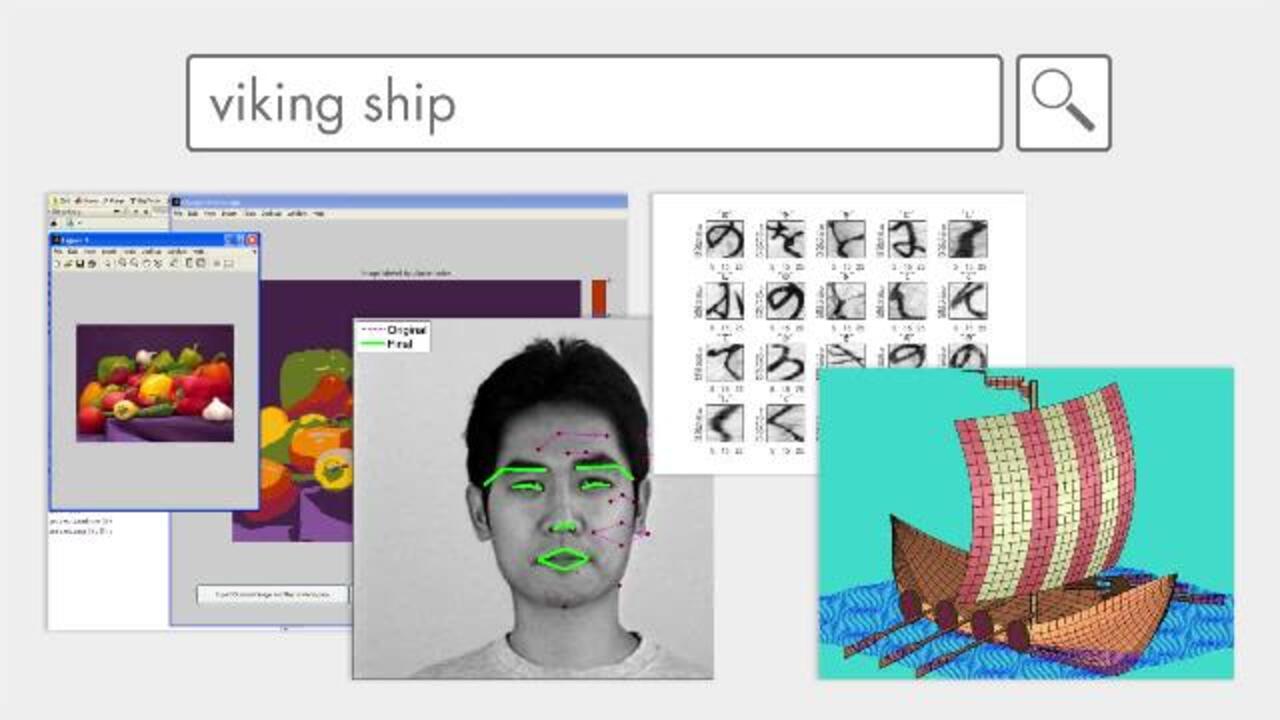Select Zoom In tool in peppers figure toolbar

(x=122, y=263)
